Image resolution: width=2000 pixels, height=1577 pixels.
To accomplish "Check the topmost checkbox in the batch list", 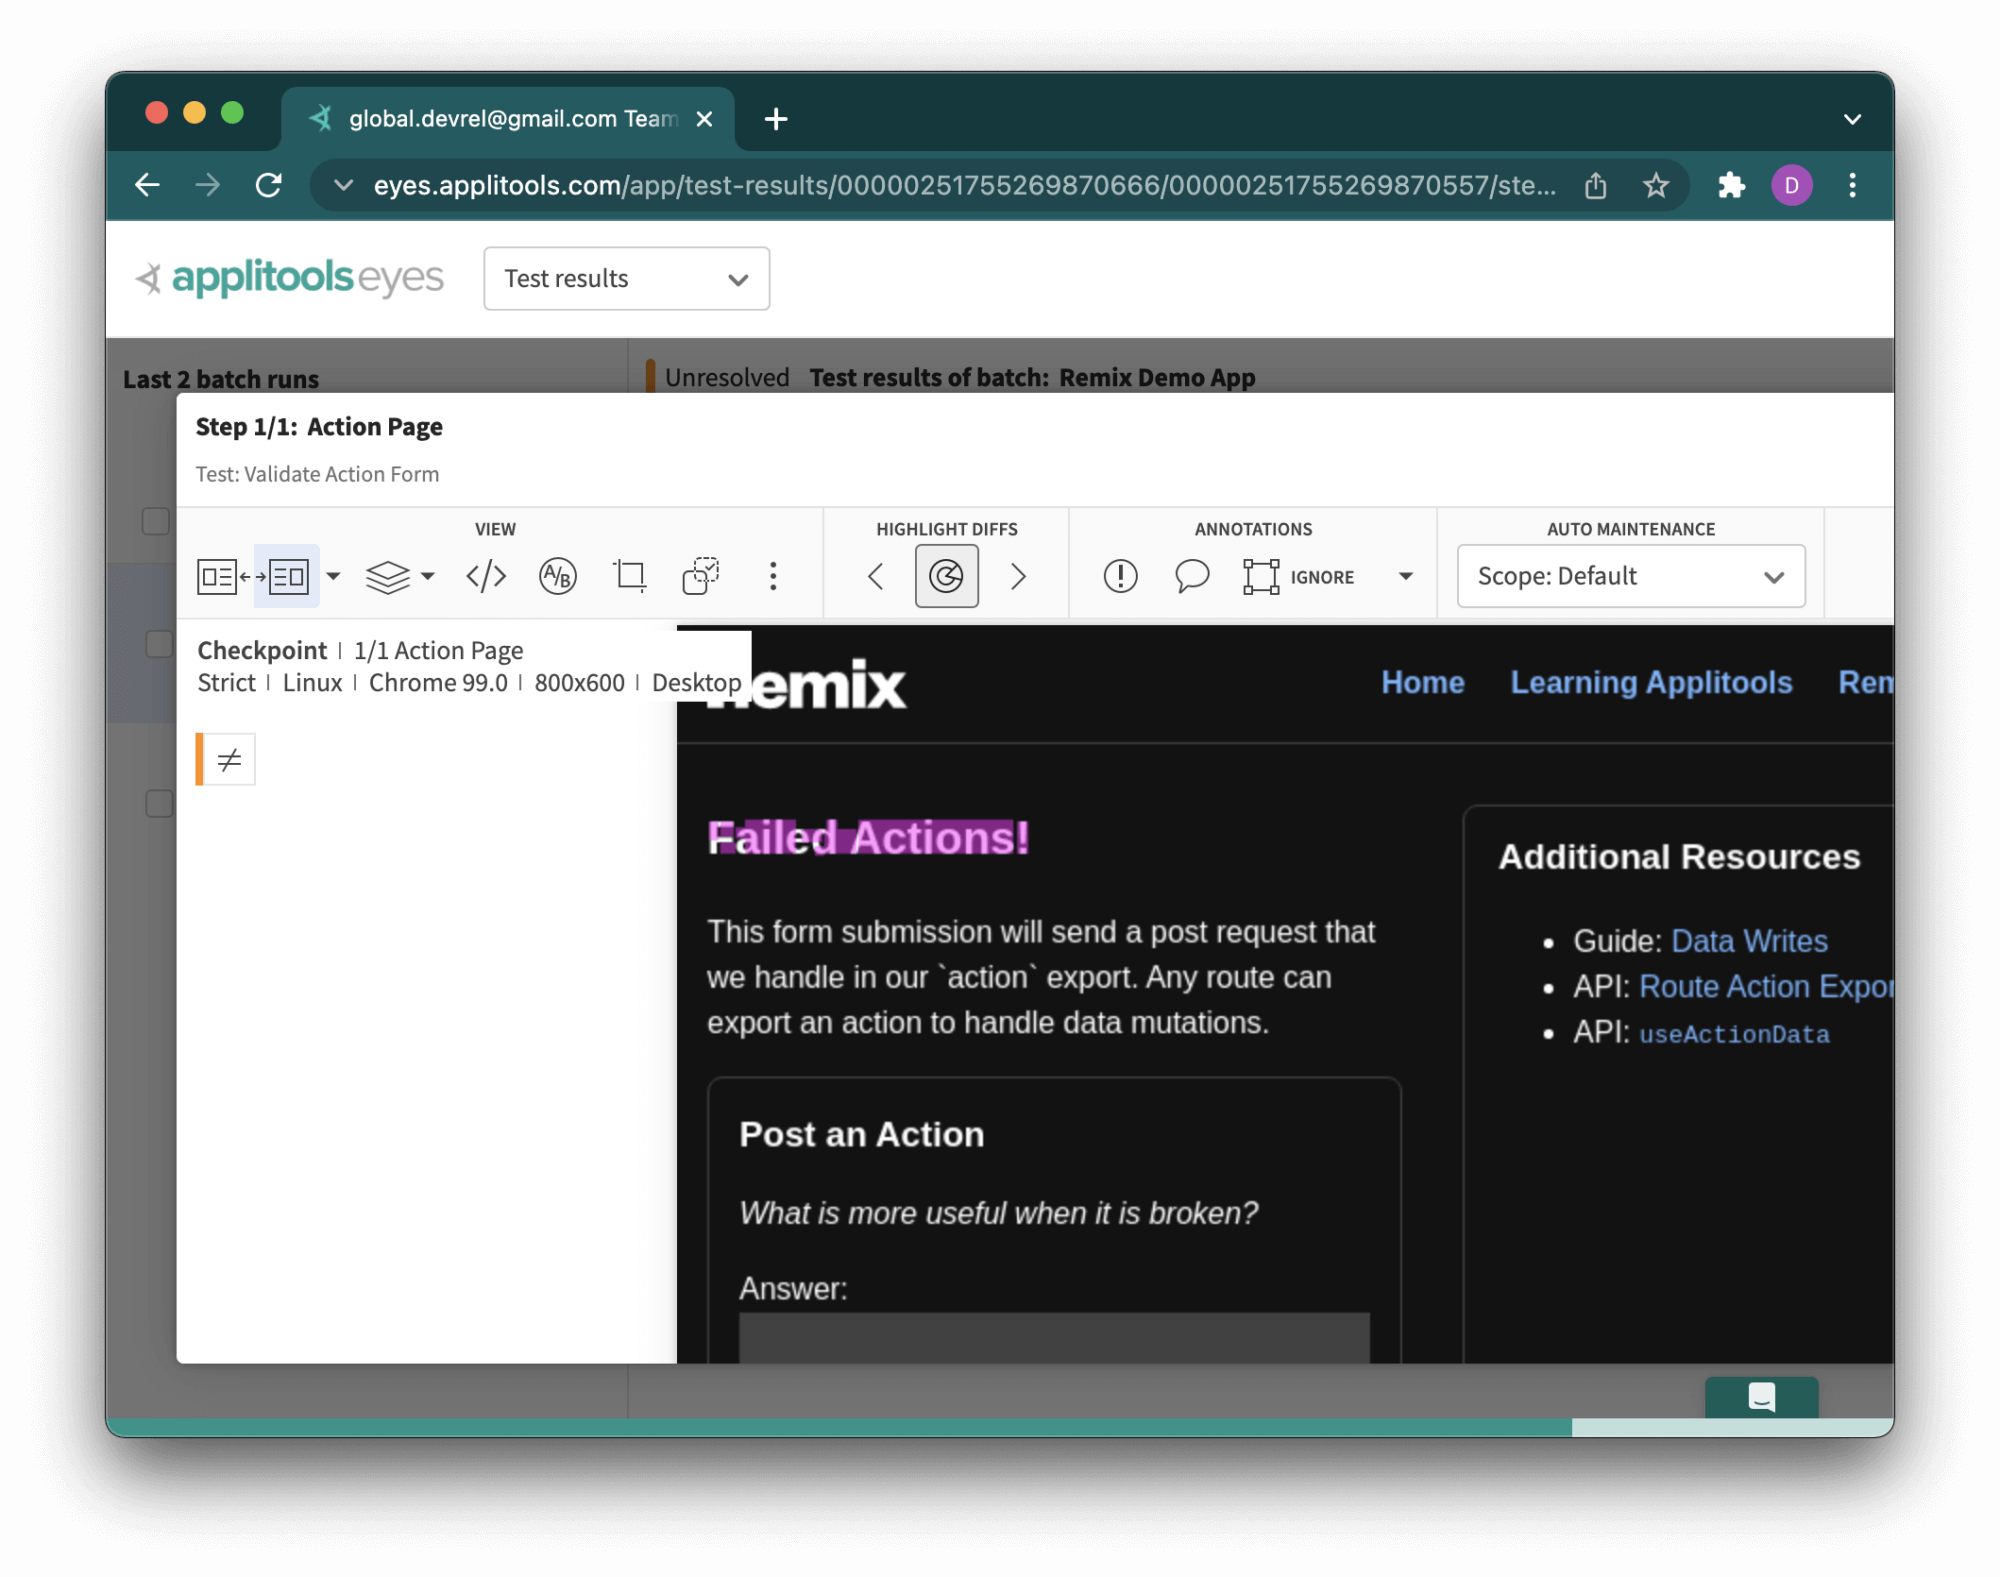I will click(x=157, y=521).
